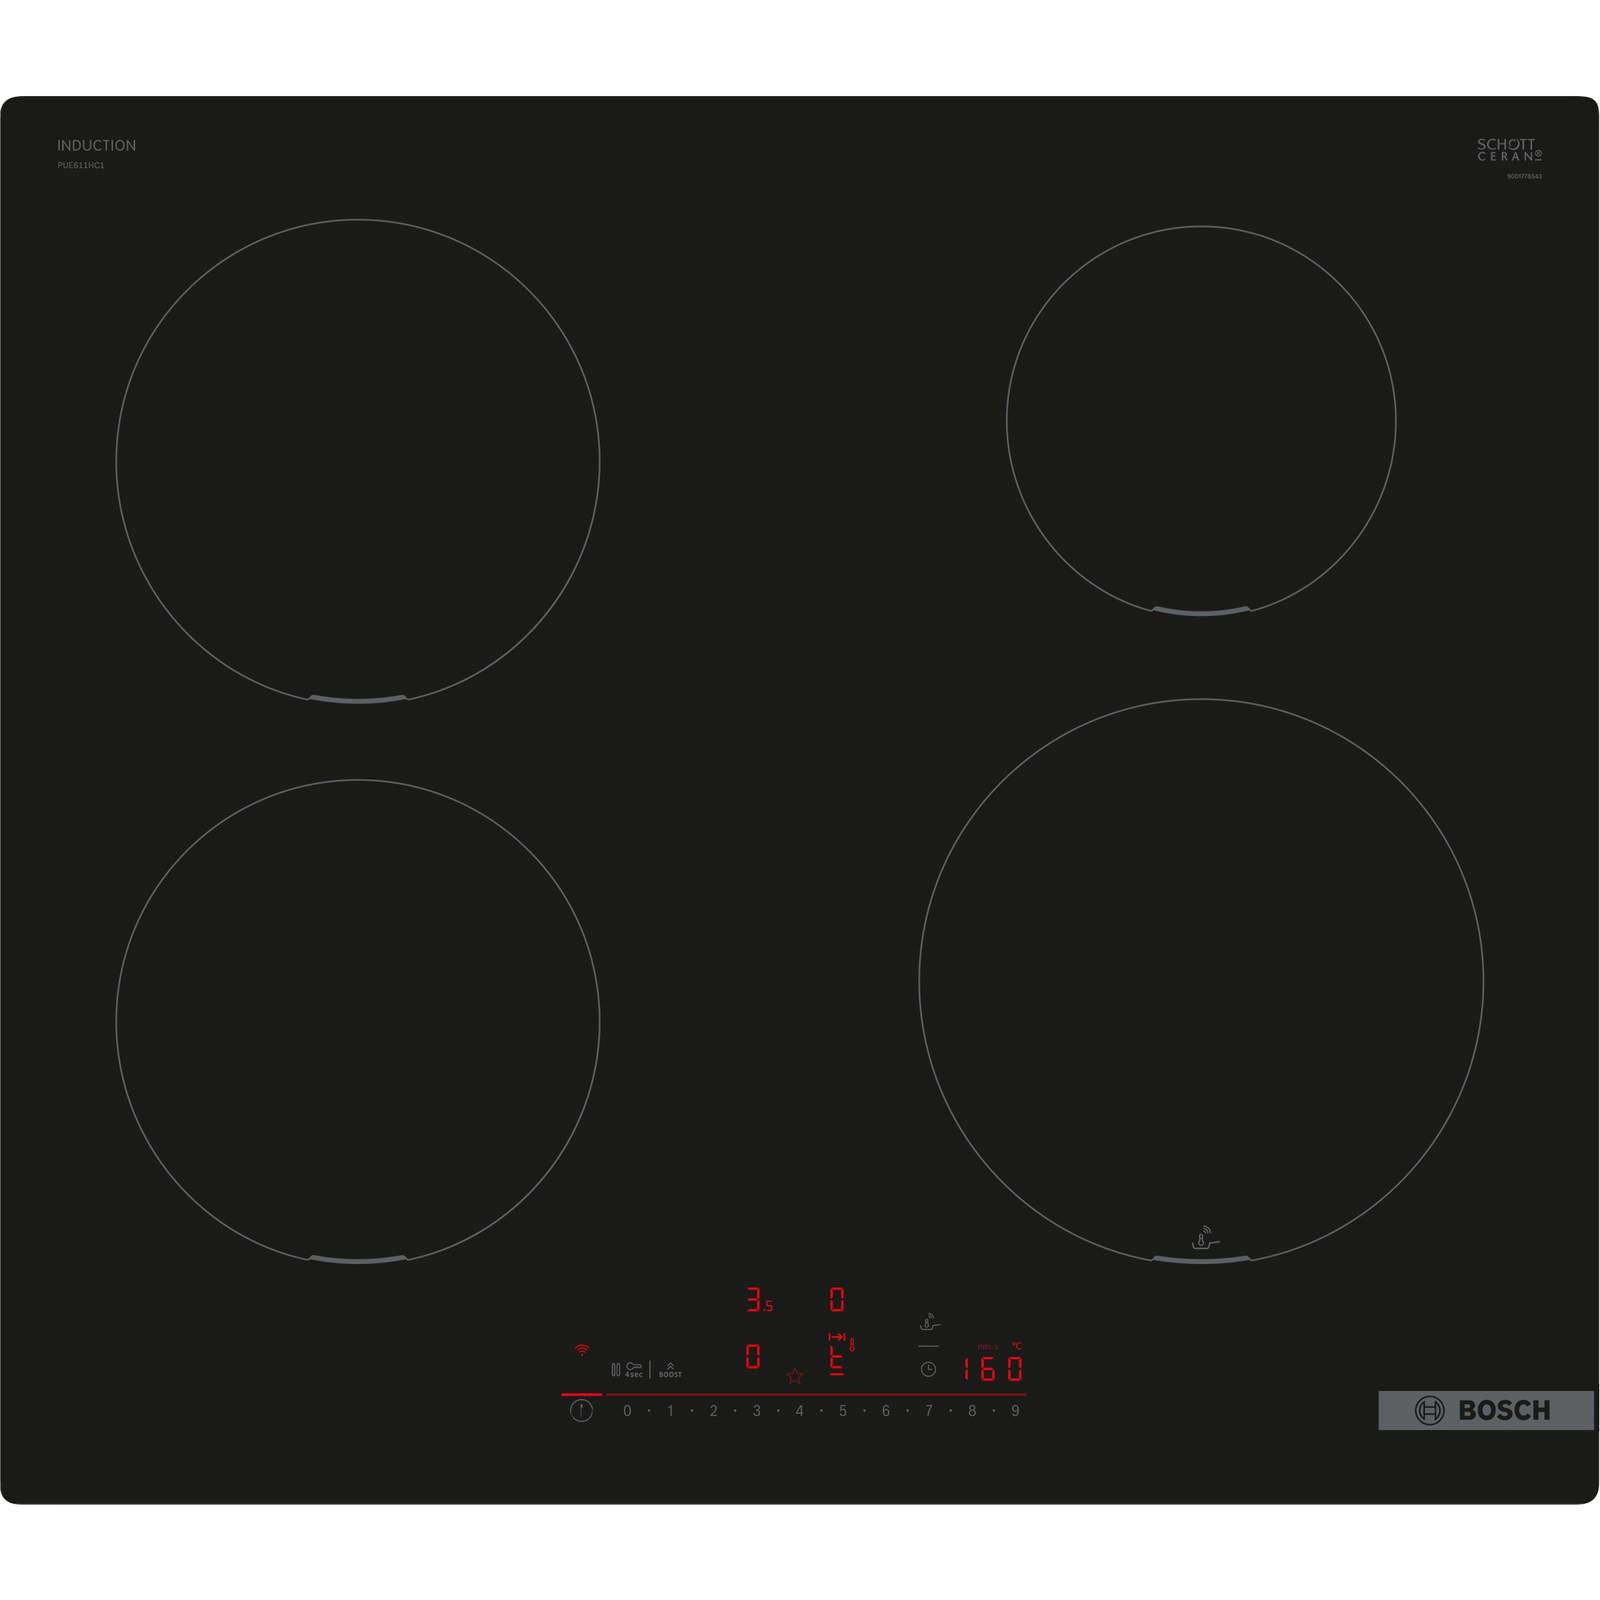Select the front-right zone temperature display
This screenshot has width=1600, height=1600.
point(838,1358)
